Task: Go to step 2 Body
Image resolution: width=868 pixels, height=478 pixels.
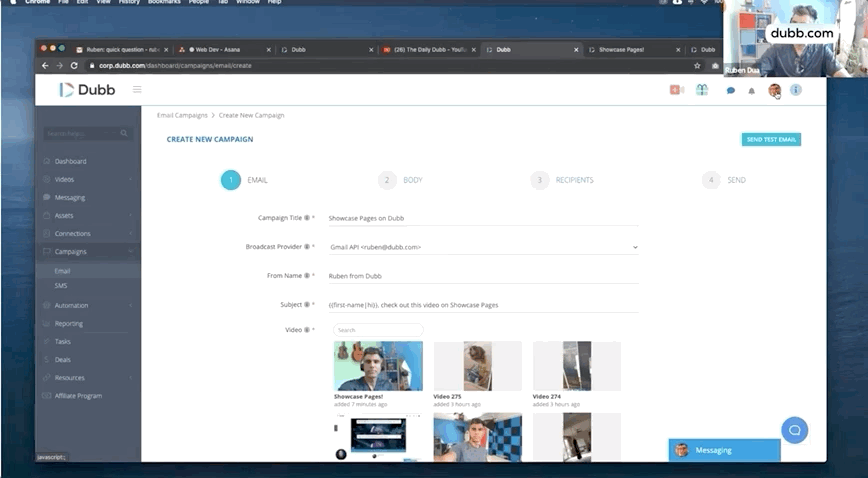Action: (x=400, y=180)
